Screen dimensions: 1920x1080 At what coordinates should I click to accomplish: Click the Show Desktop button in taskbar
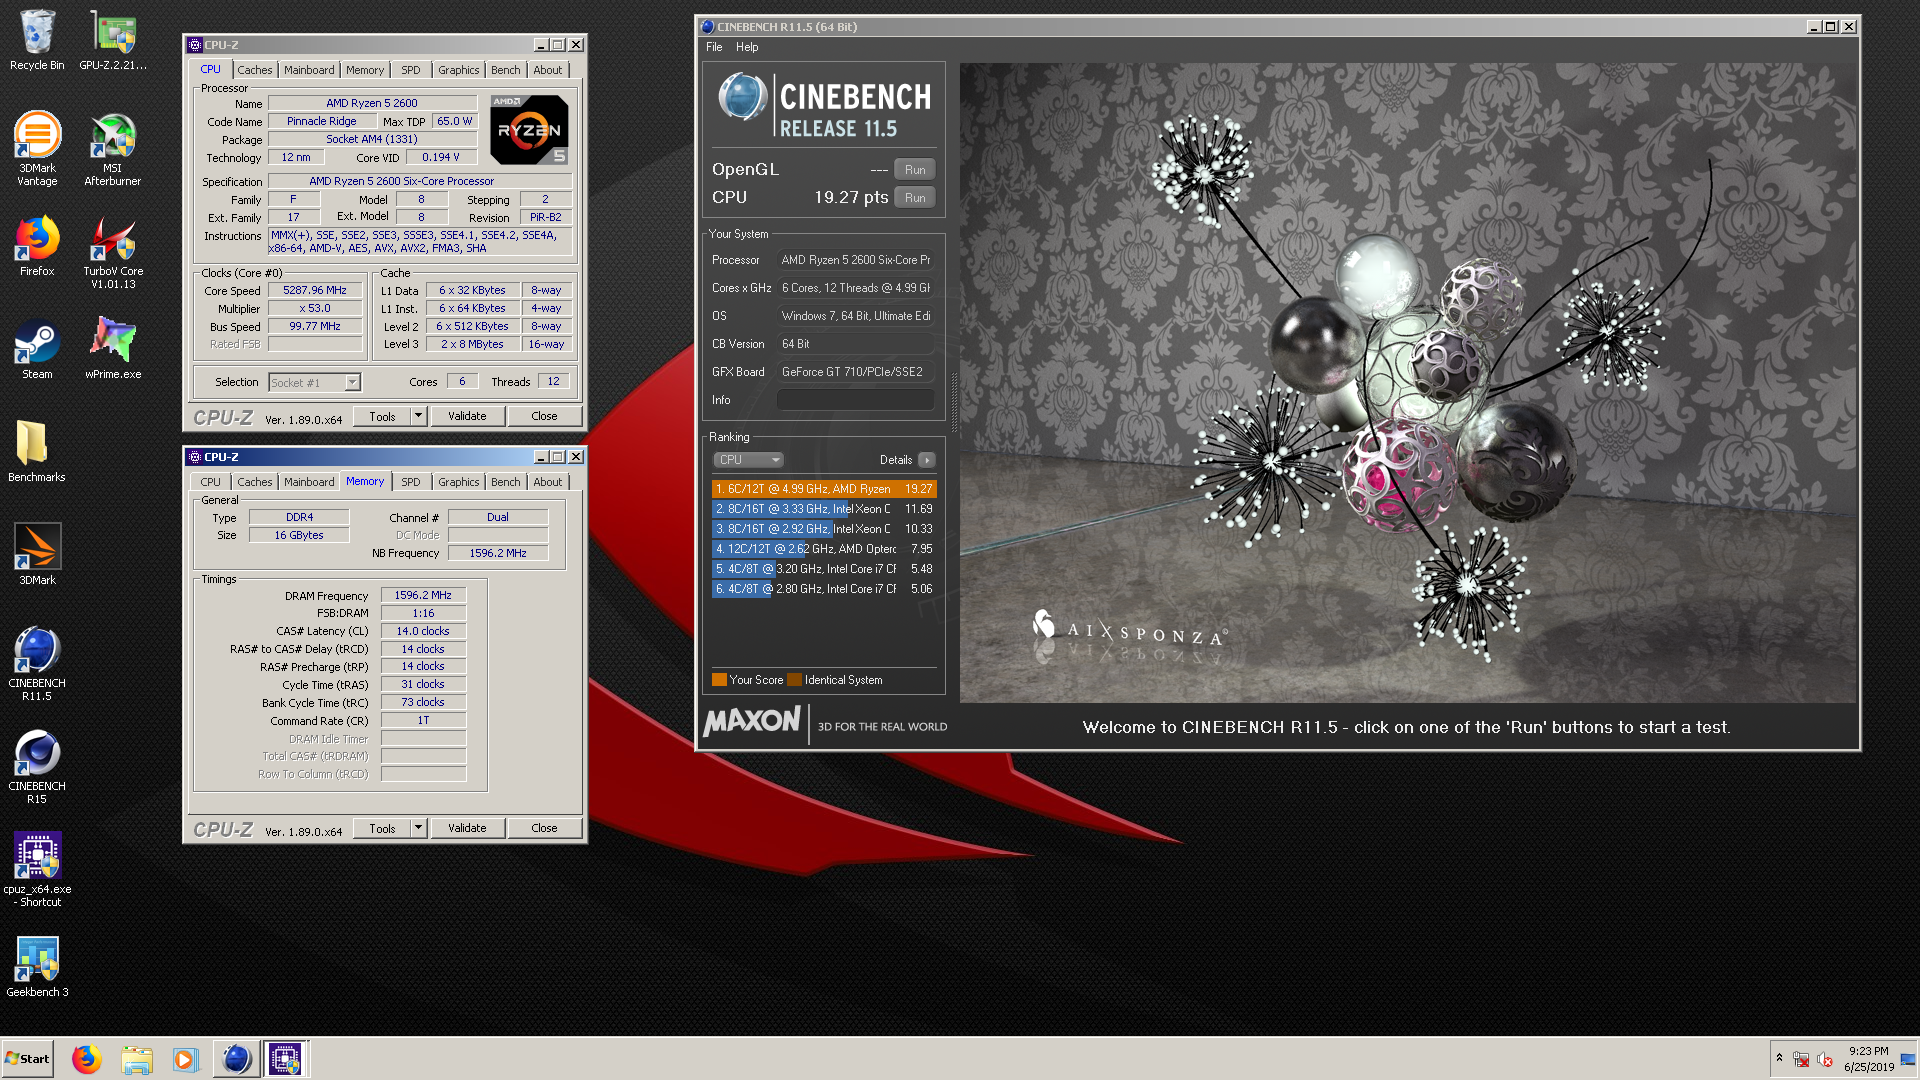pyautogui.click(x=1908, y=1059)
